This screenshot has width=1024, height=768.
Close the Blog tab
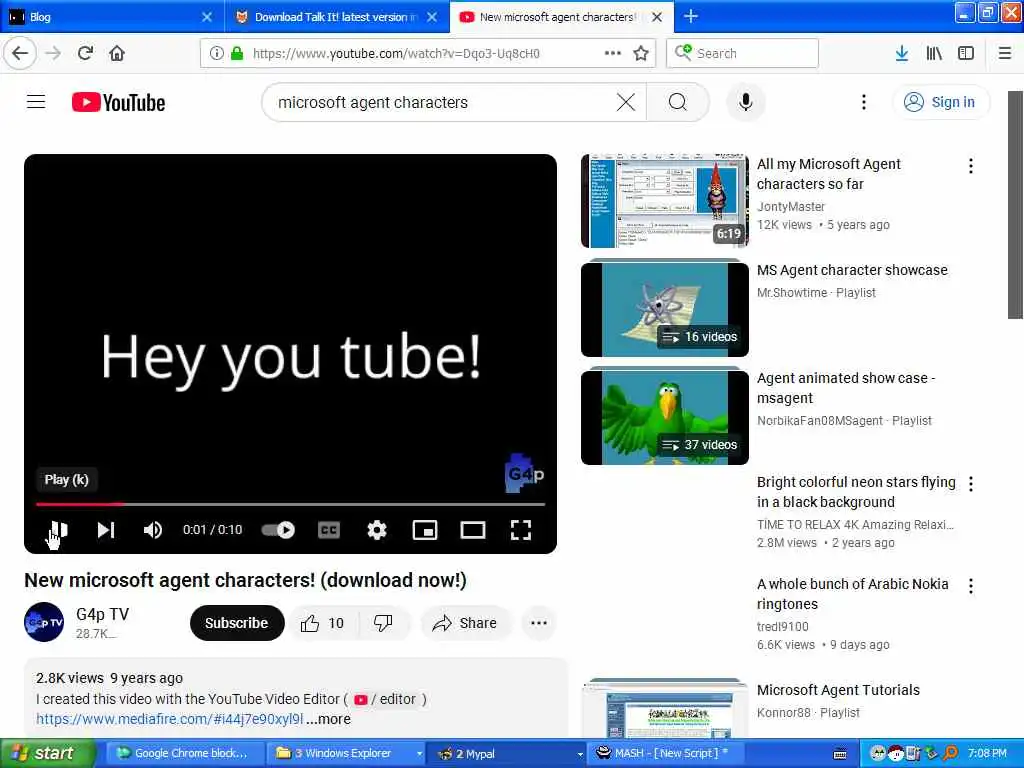207,17
